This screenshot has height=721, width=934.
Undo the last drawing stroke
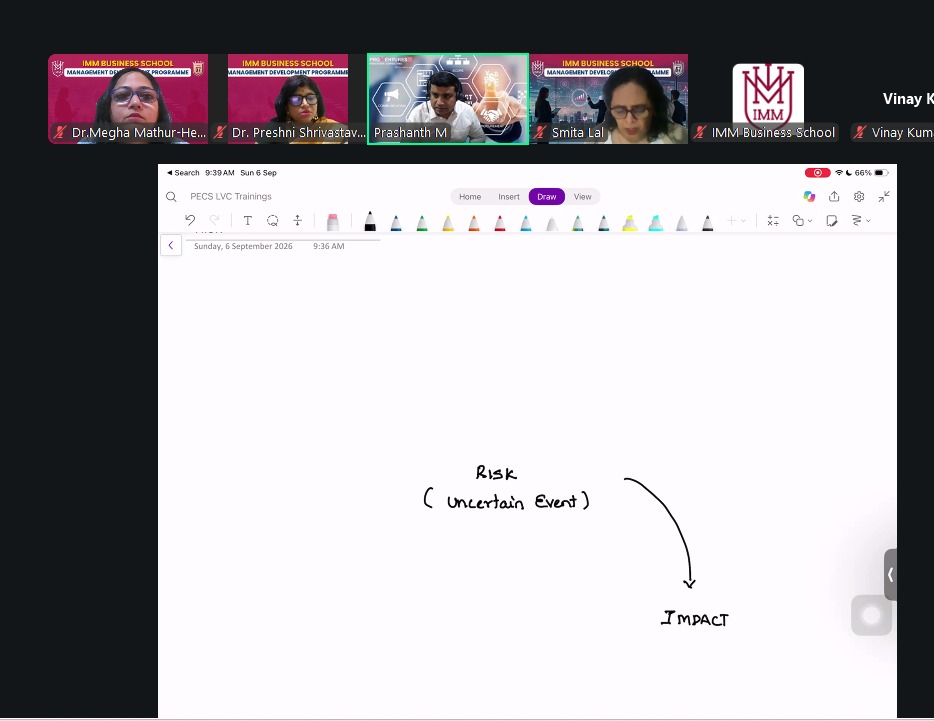tap(190, 220)
